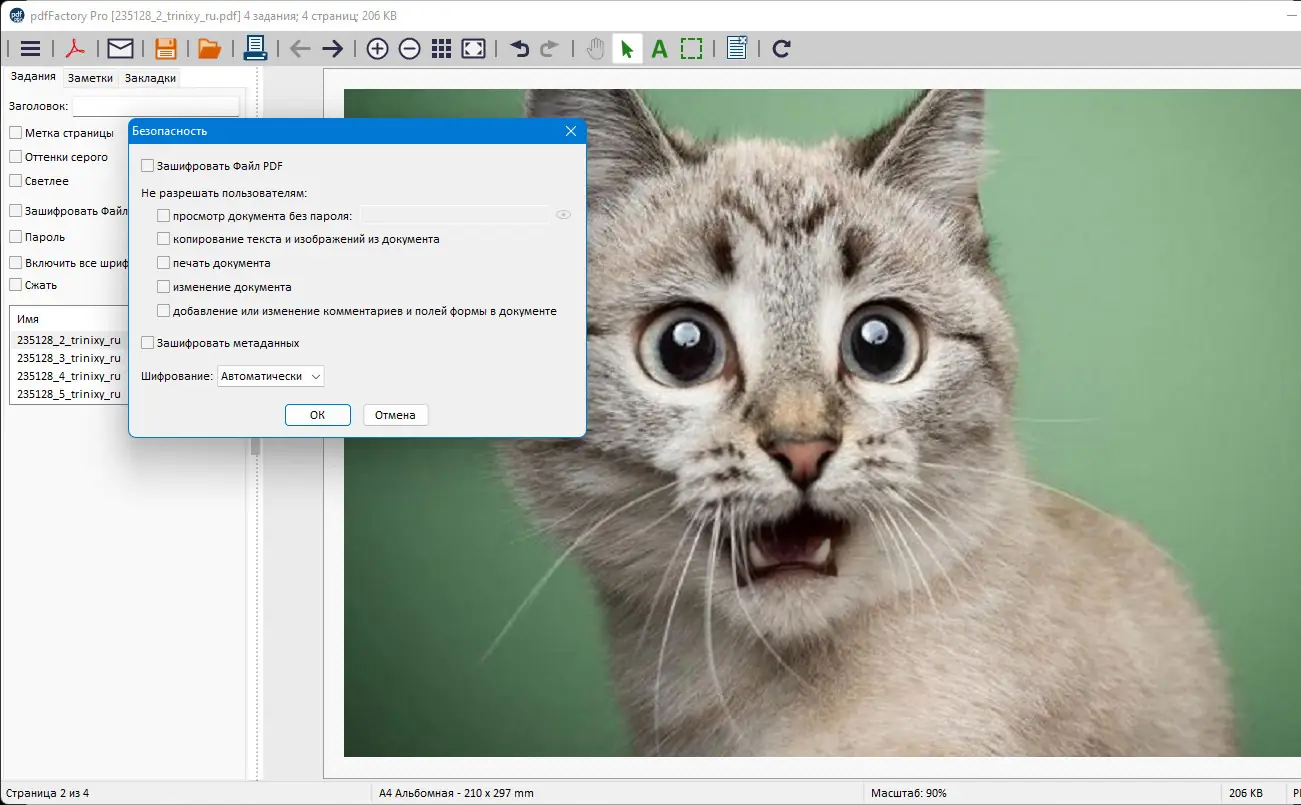Viewport: 1301px width, 805px height.
Task: Enable Зашифровать Файл PDF checkbox in dialog
Action: tap(148, 166)
